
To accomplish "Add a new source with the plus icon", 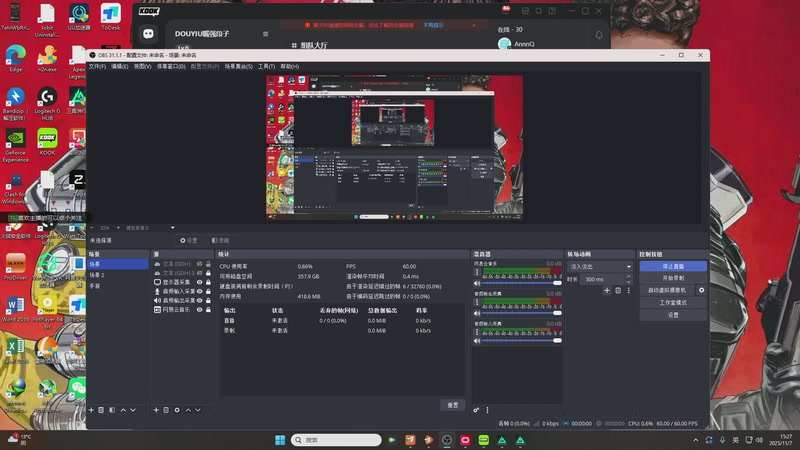I will point(156,410).
